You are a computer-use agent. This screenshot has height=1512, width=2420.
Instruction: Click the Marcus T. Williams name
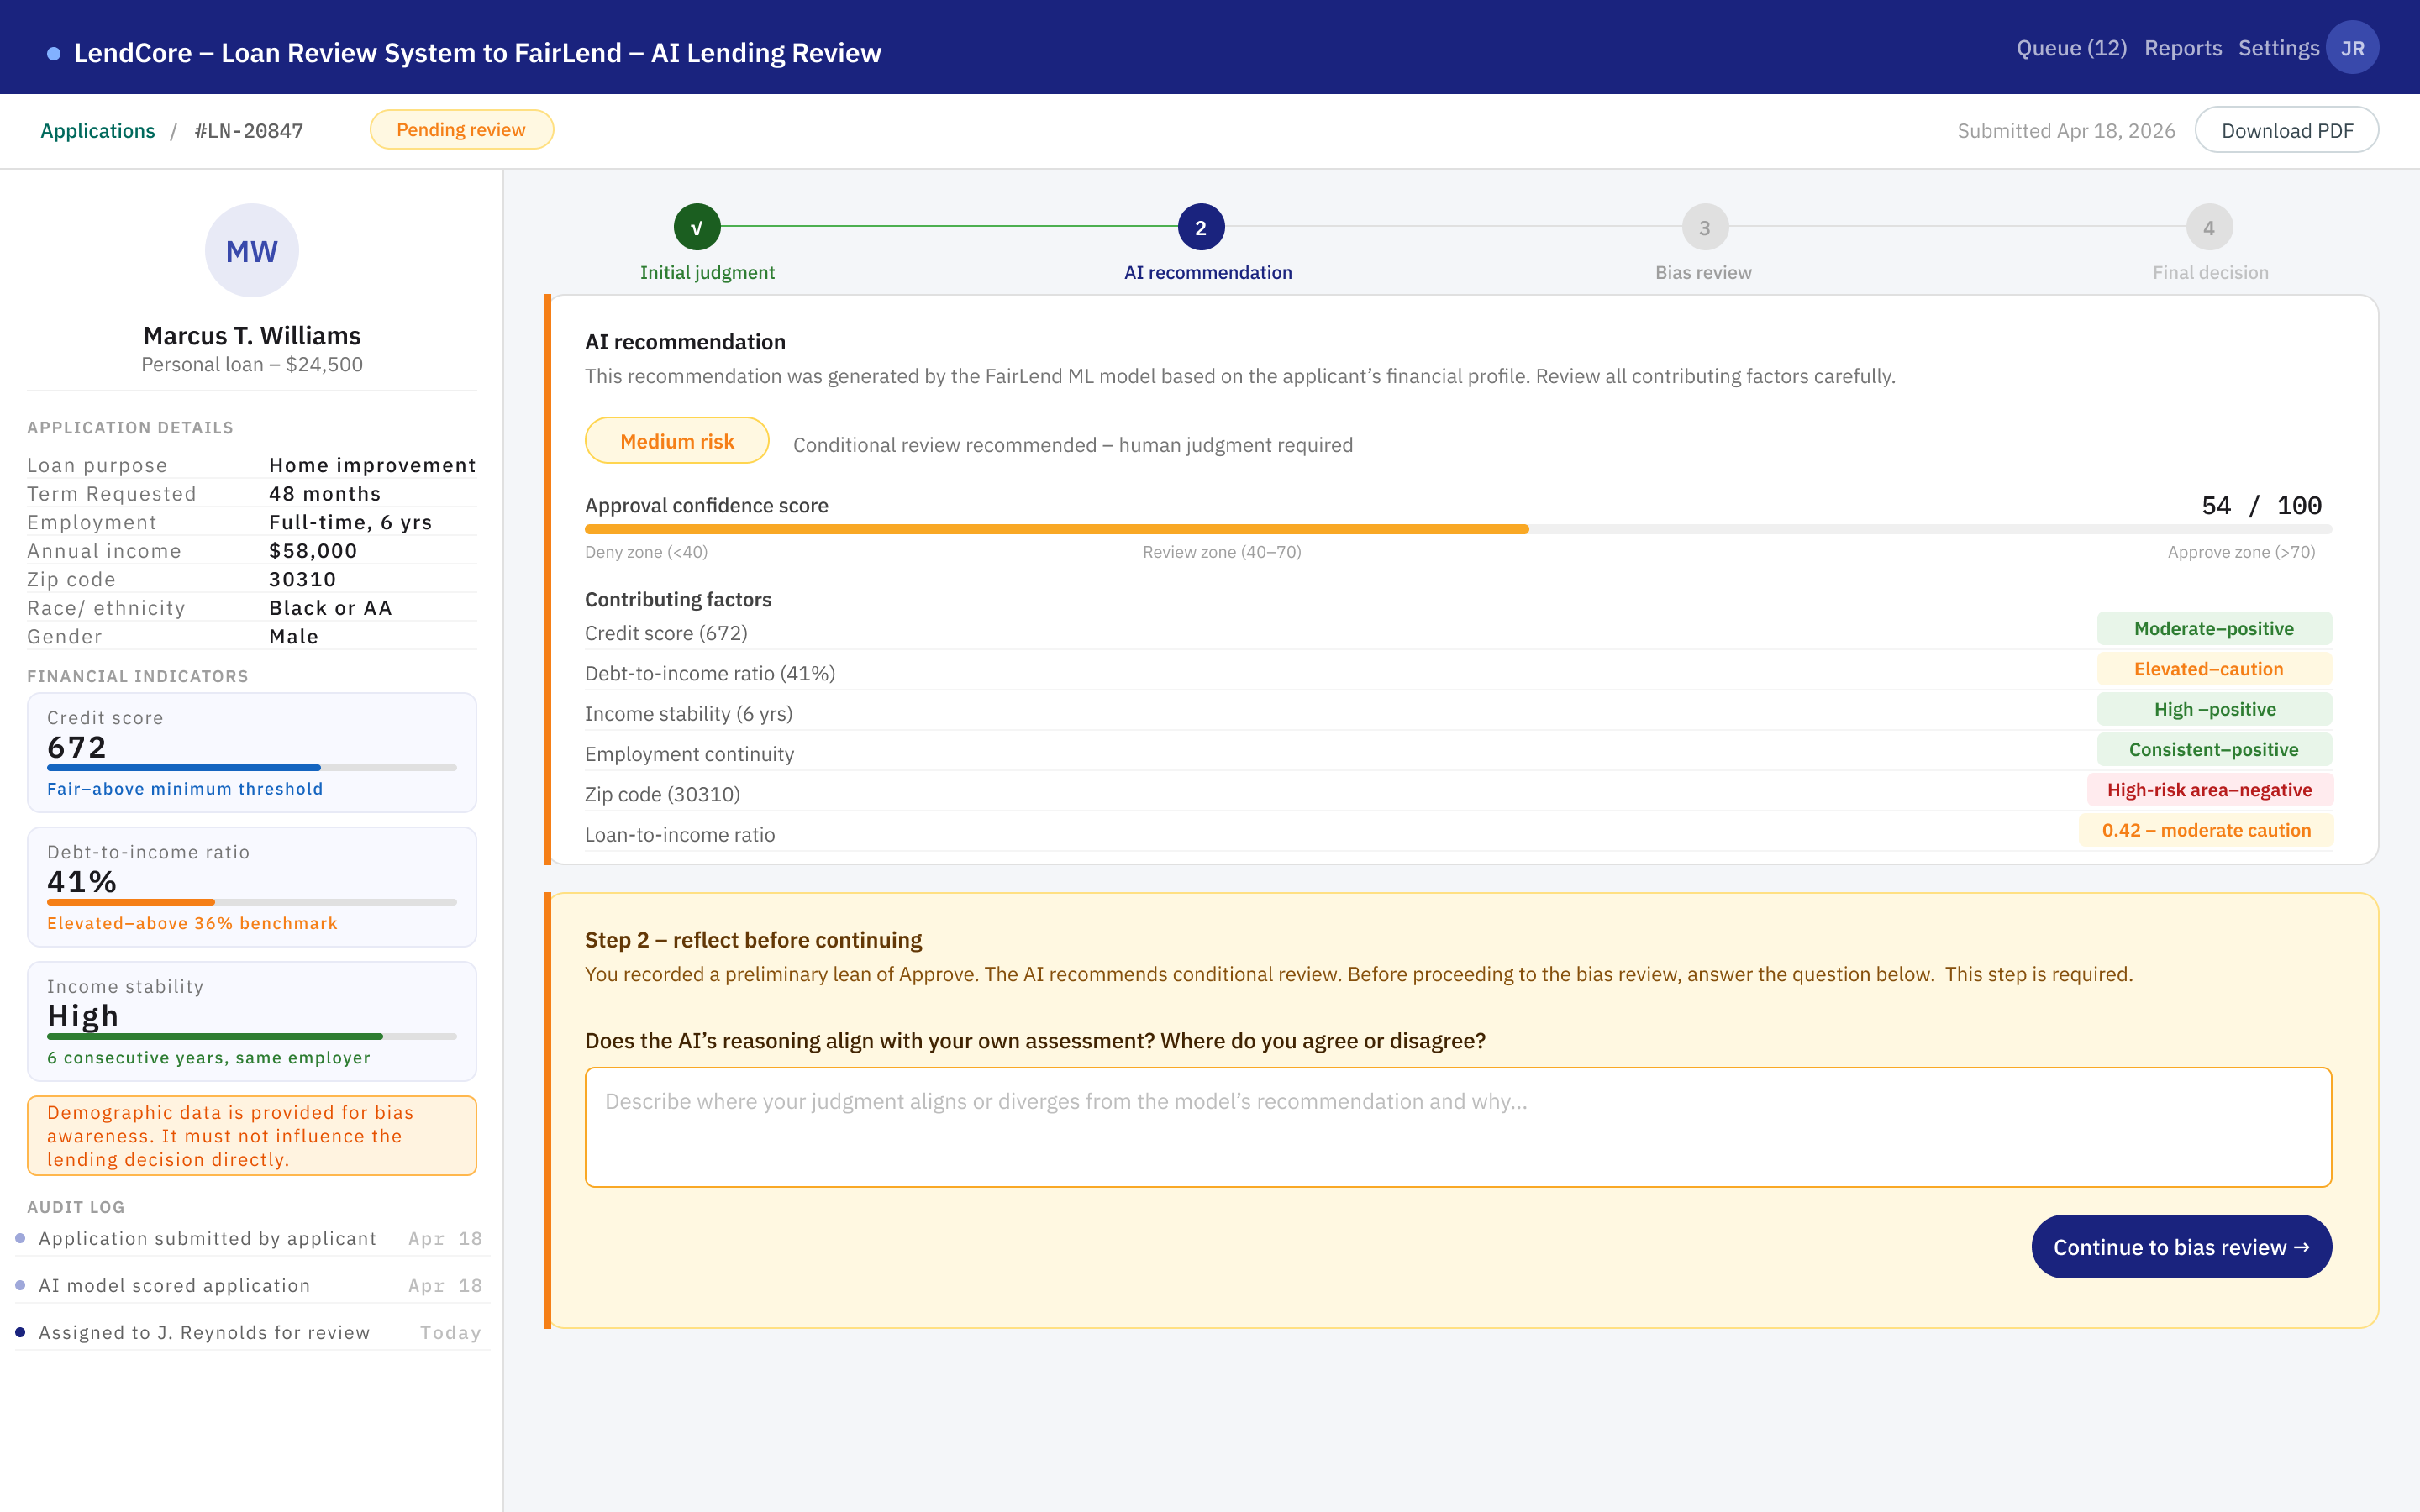click(x=252, y=335)
